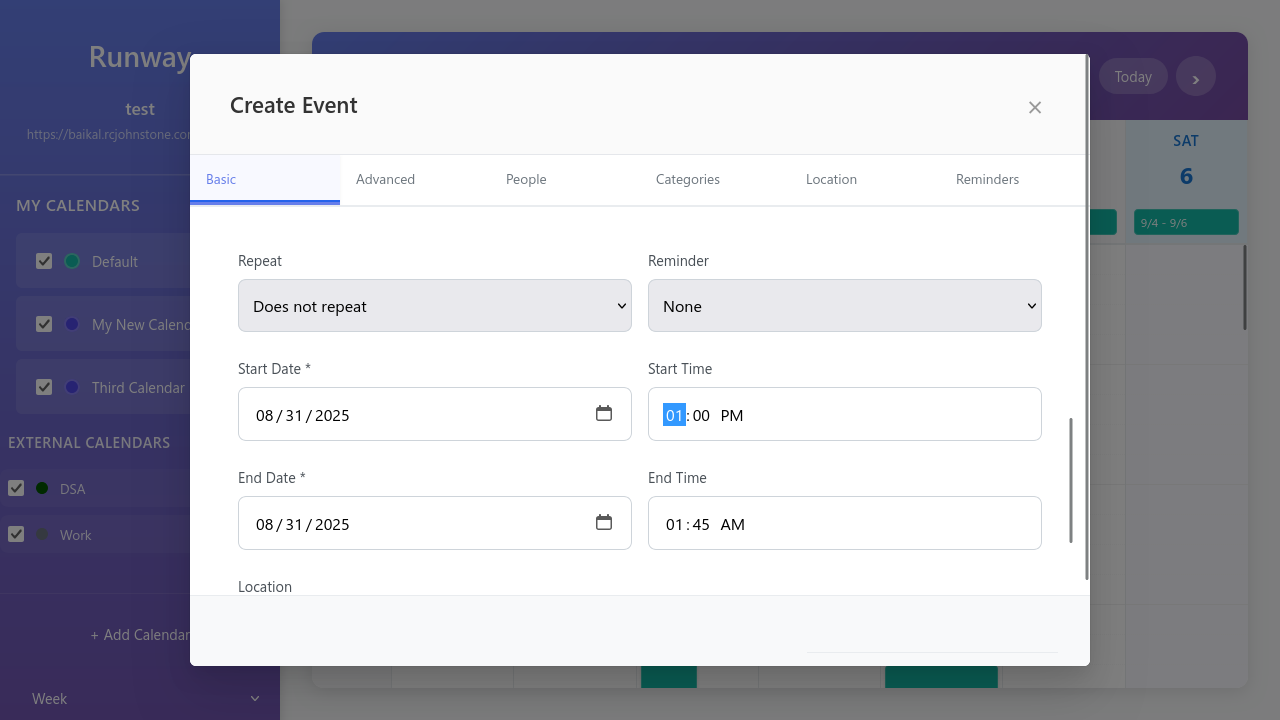Click the green color dot beside Default
The height and width of the screenshot is (720, 1280).
pos(71,260)
